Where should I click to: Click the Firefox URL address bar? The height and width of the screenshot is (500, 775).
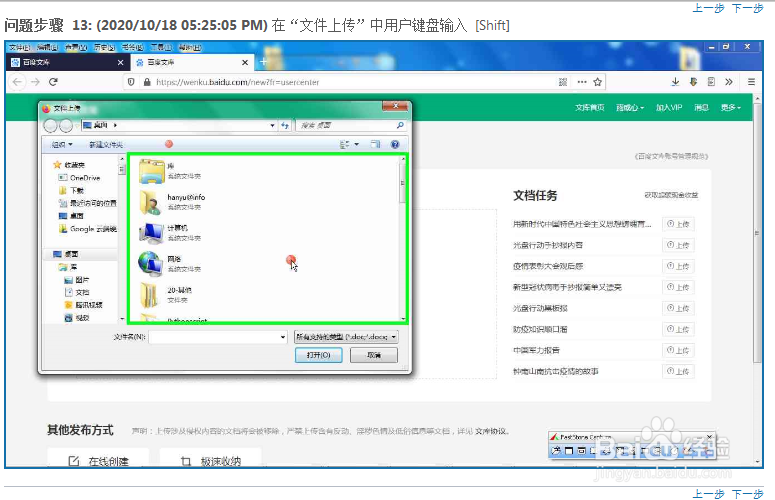tap(356, 82)
